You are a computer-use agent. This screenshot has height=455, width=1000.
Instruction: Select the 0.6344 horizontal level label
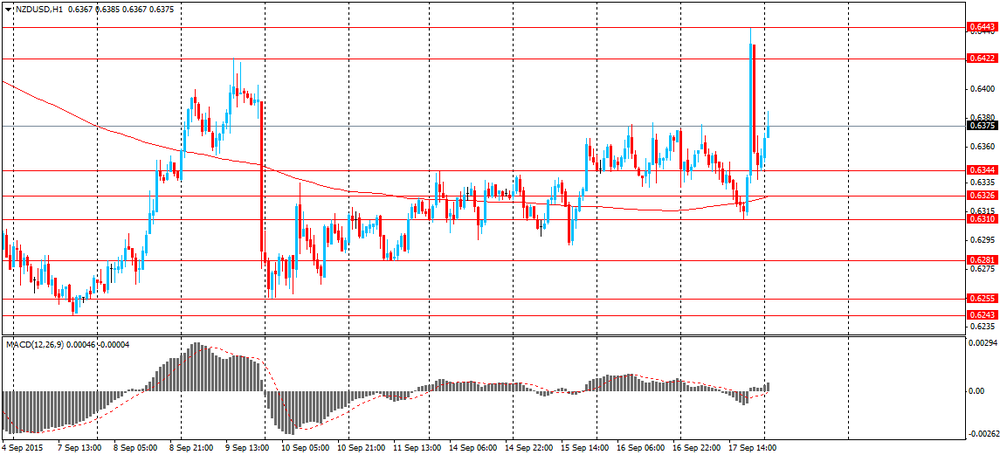point(982,170)
